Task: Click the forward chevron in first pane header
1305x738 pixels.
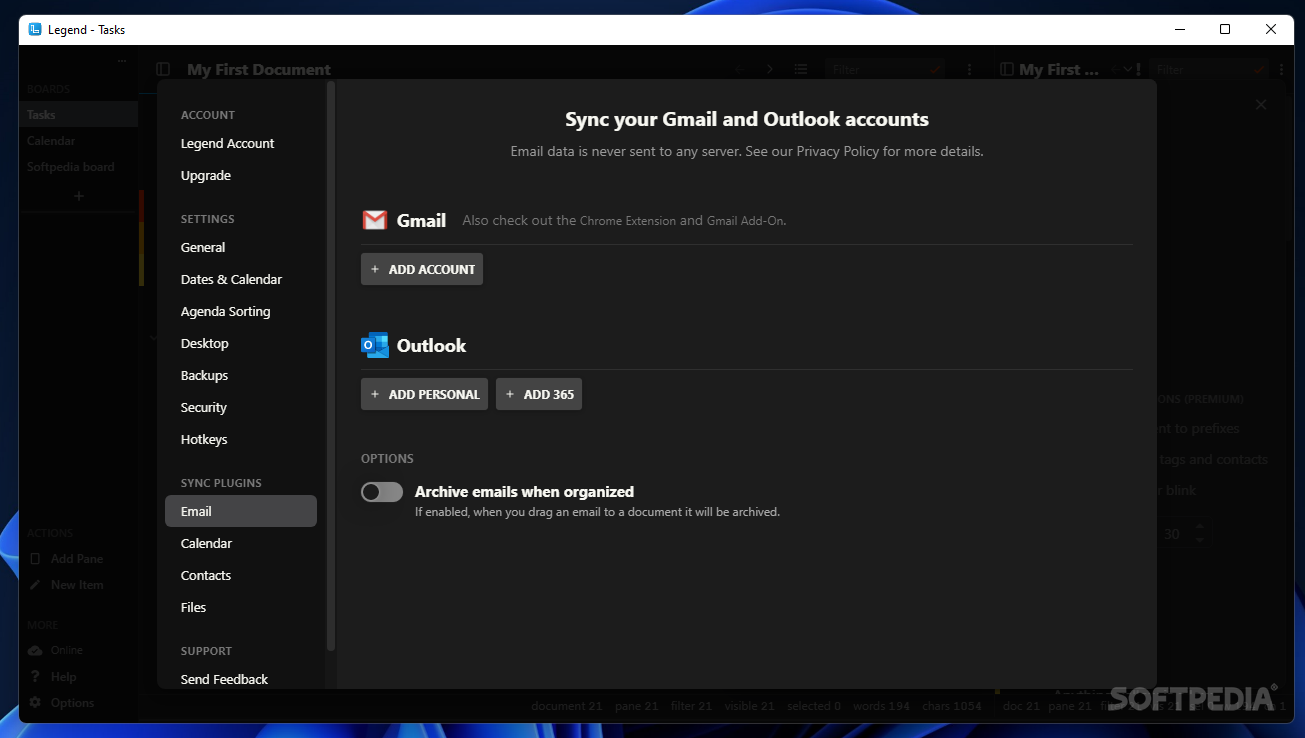Action: tap(770, 69)
